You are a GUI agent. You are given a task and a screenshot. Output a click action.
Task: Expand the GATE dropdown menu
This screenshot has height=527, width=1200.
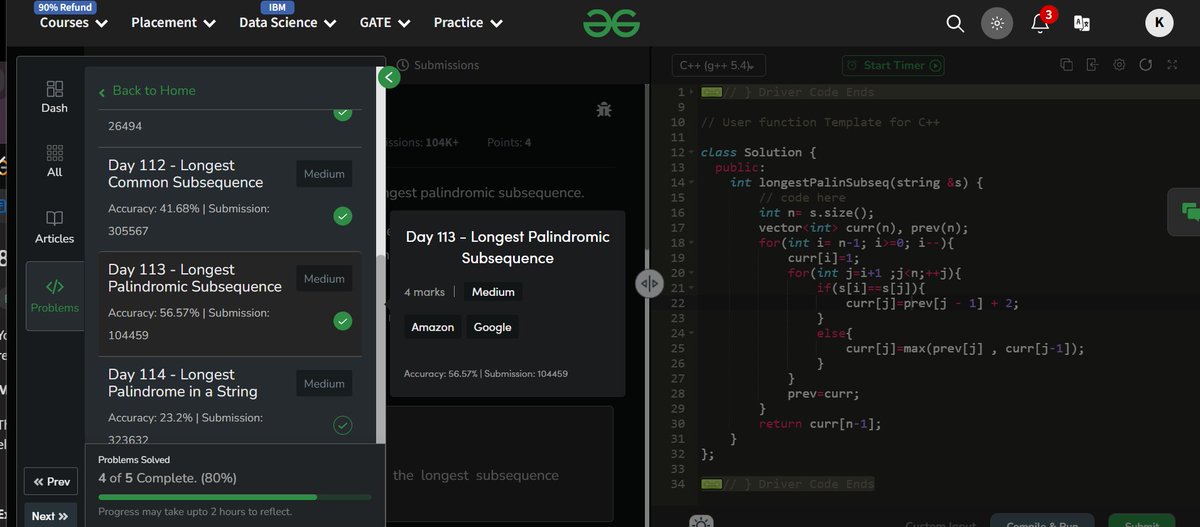coord(385,22)
